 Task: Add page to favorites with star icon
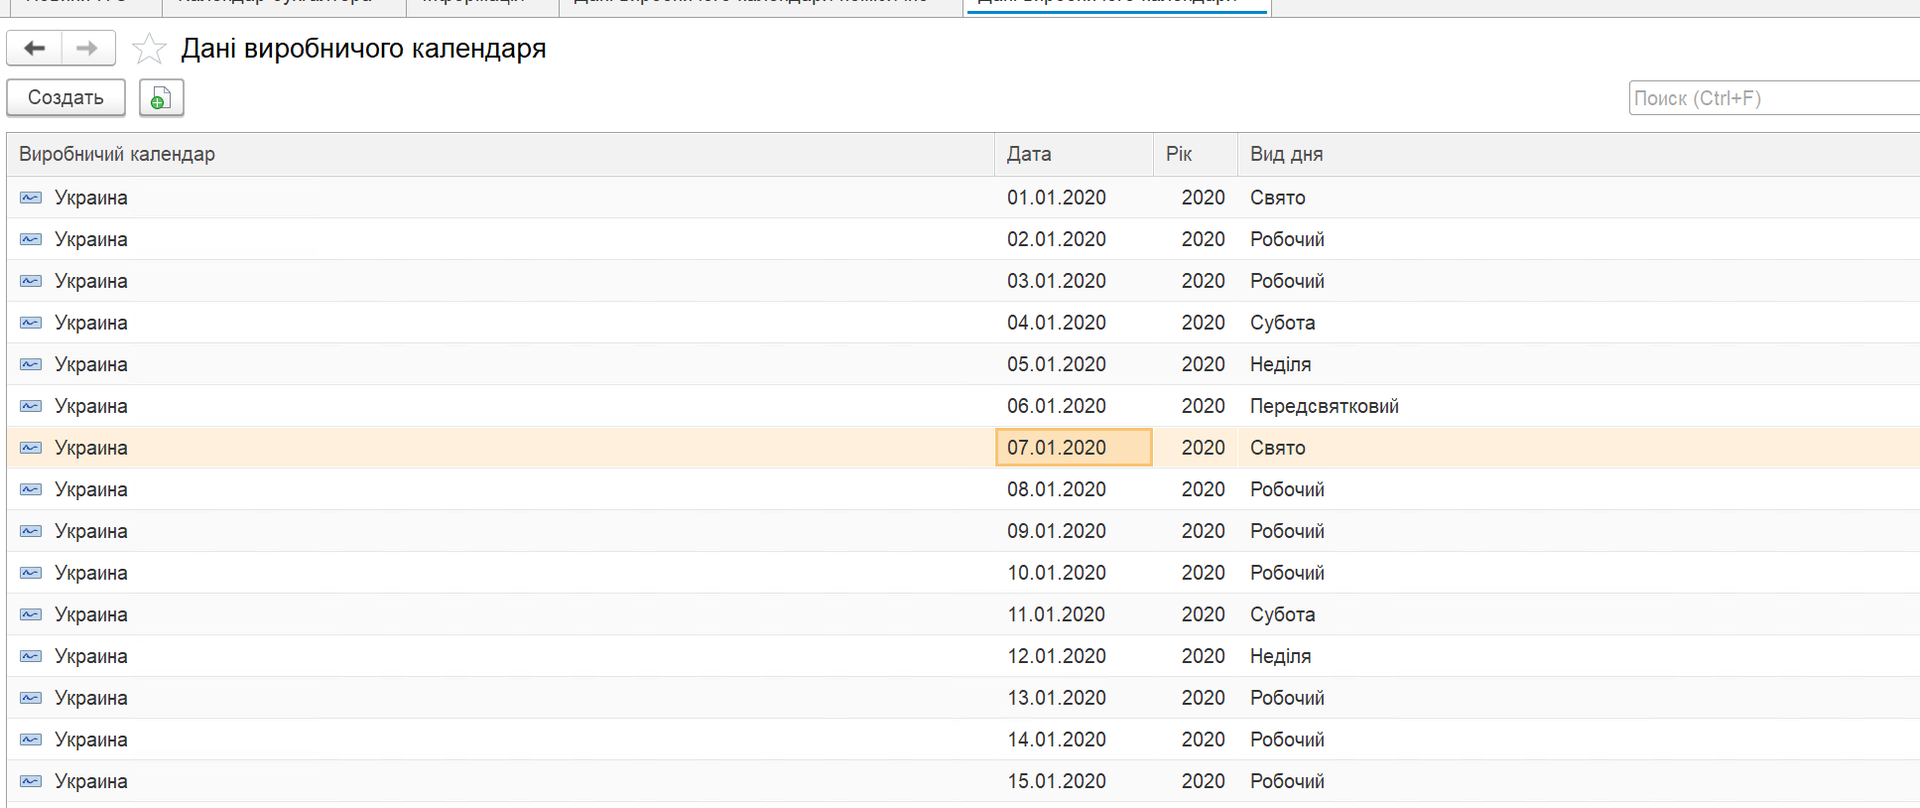pyautogui.click(x=149, y=49)
